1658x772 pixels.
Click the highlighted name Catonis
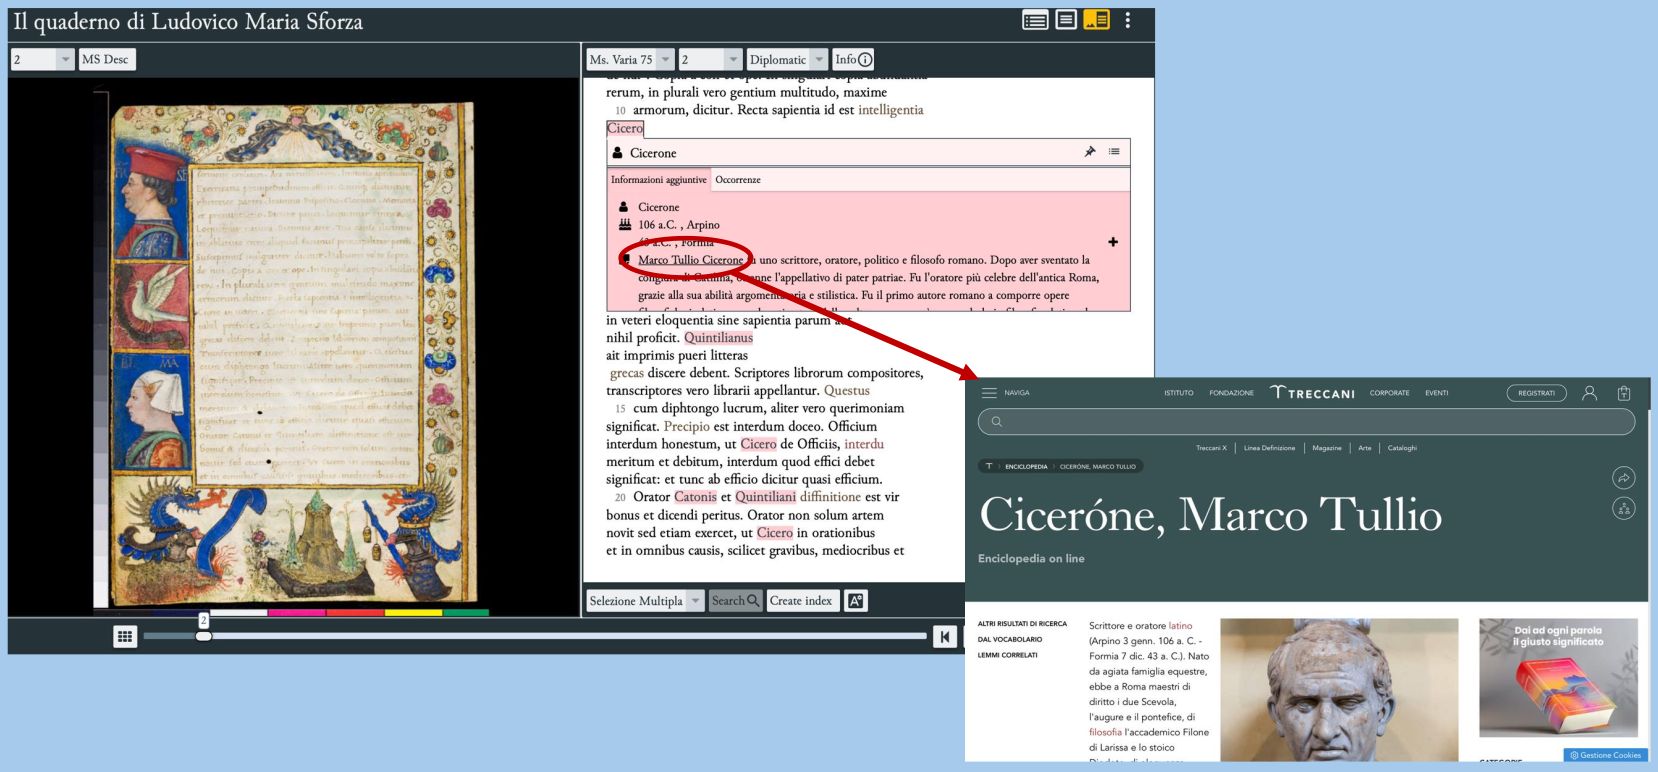point(695,497)
